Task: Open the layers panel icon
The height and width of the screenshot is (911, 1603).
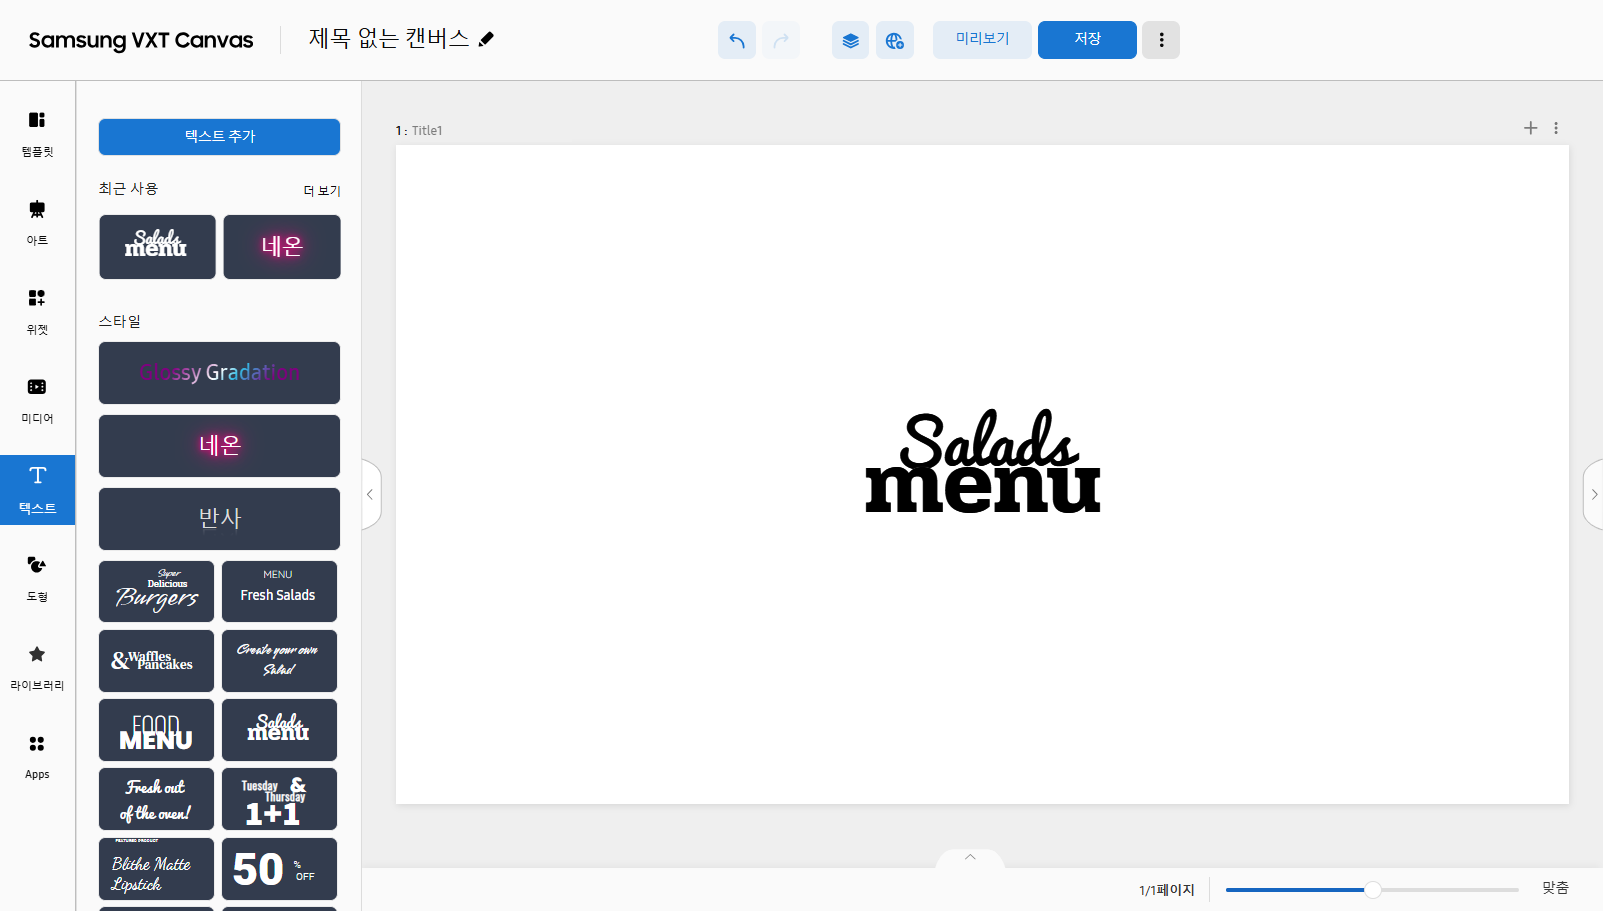Action: click(850, 40)
